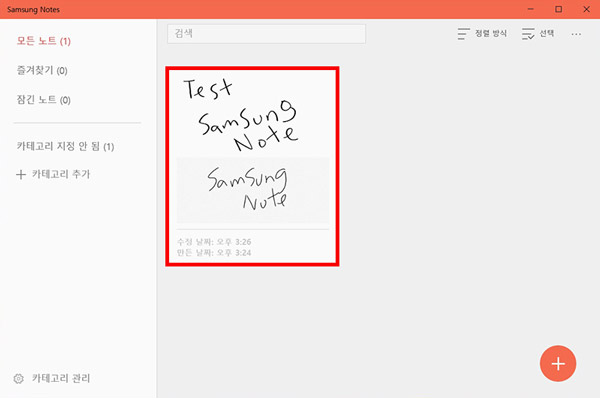Open 즐겨찾기 (0) section
600x398 pixels.
click(42, 70)
